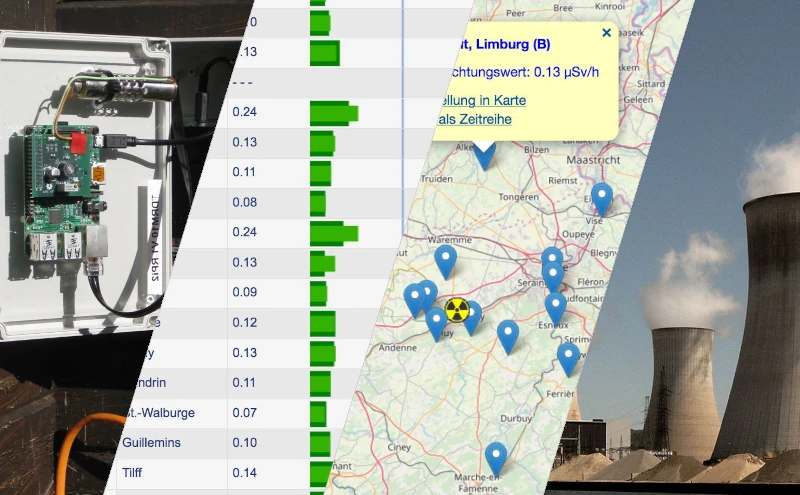Screen dimensions: 800x495
Task: Click the 0.10 value in the Guillemins row
Action: point(244,442)
